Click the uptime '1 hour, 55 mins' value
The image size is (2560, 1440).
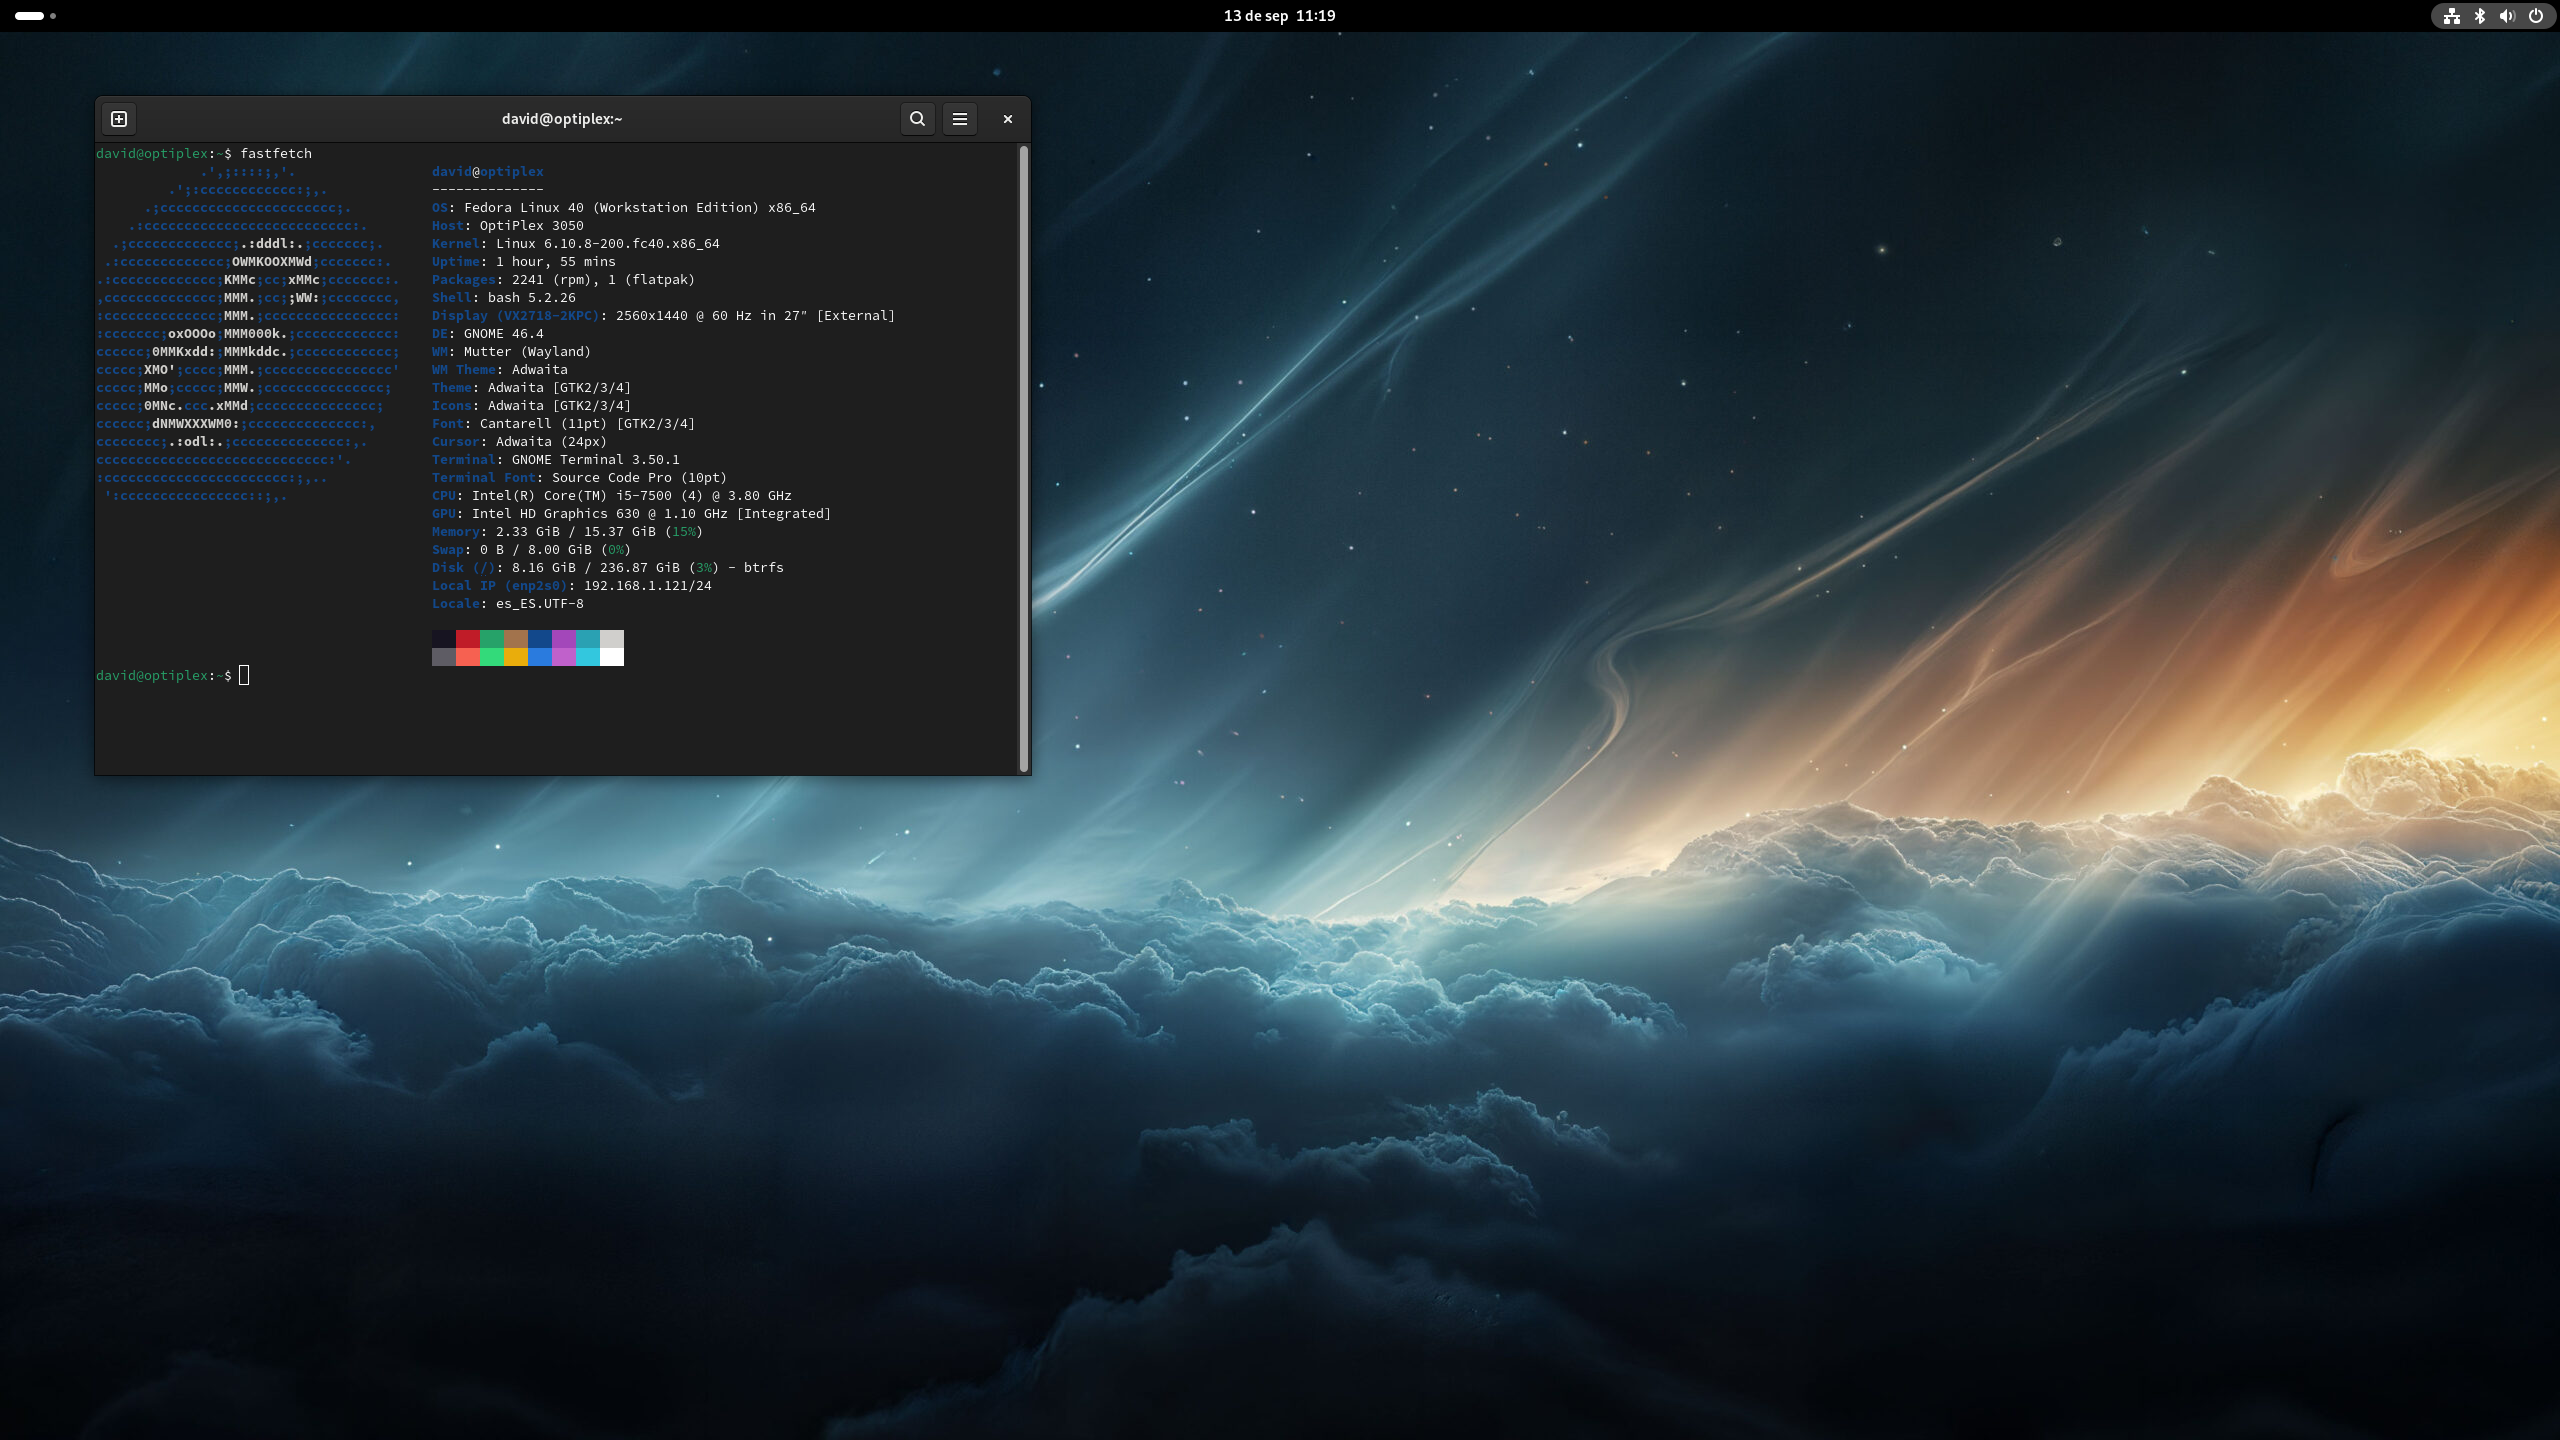coord(556,262)
